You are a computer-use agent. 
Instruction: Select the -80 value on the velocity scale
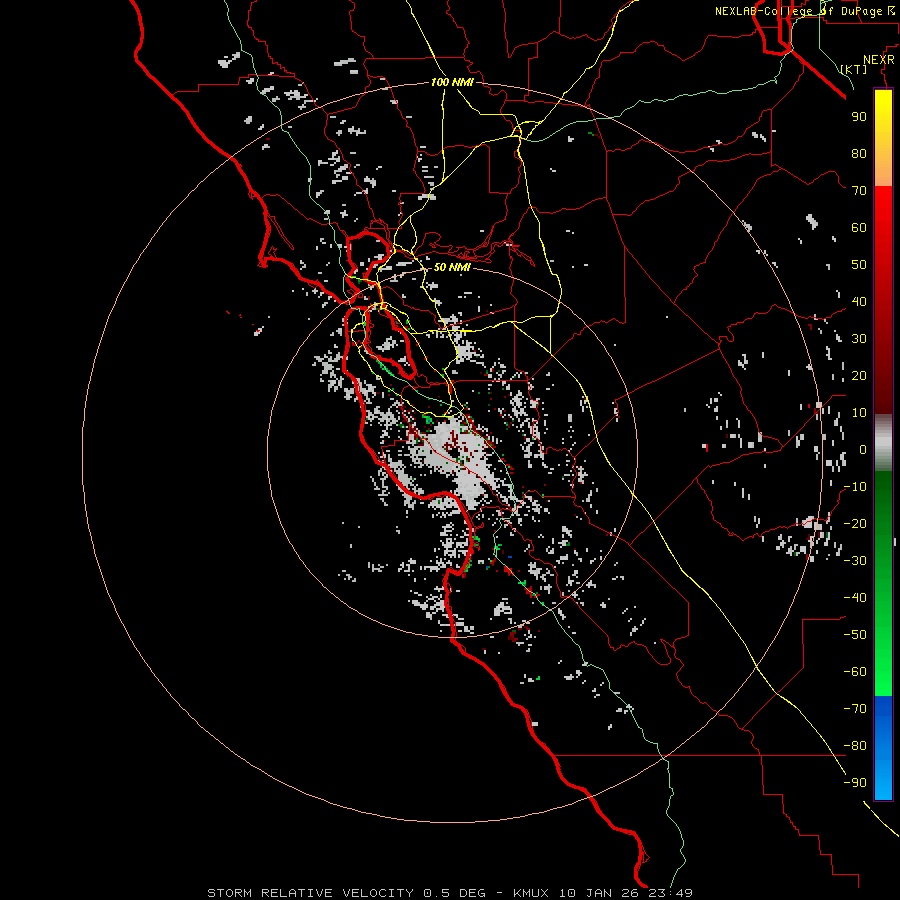click(x=855, y=746)
